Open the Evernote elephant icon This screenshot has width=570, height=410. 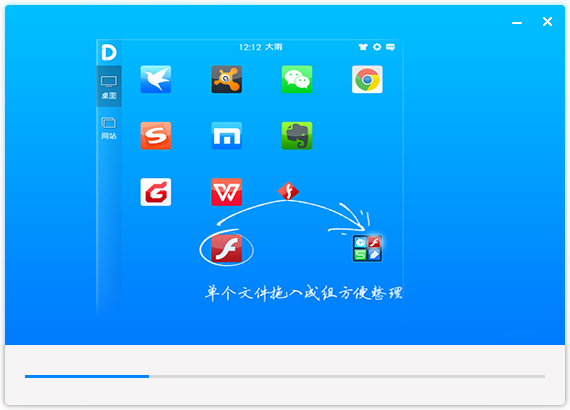[297, 136]
